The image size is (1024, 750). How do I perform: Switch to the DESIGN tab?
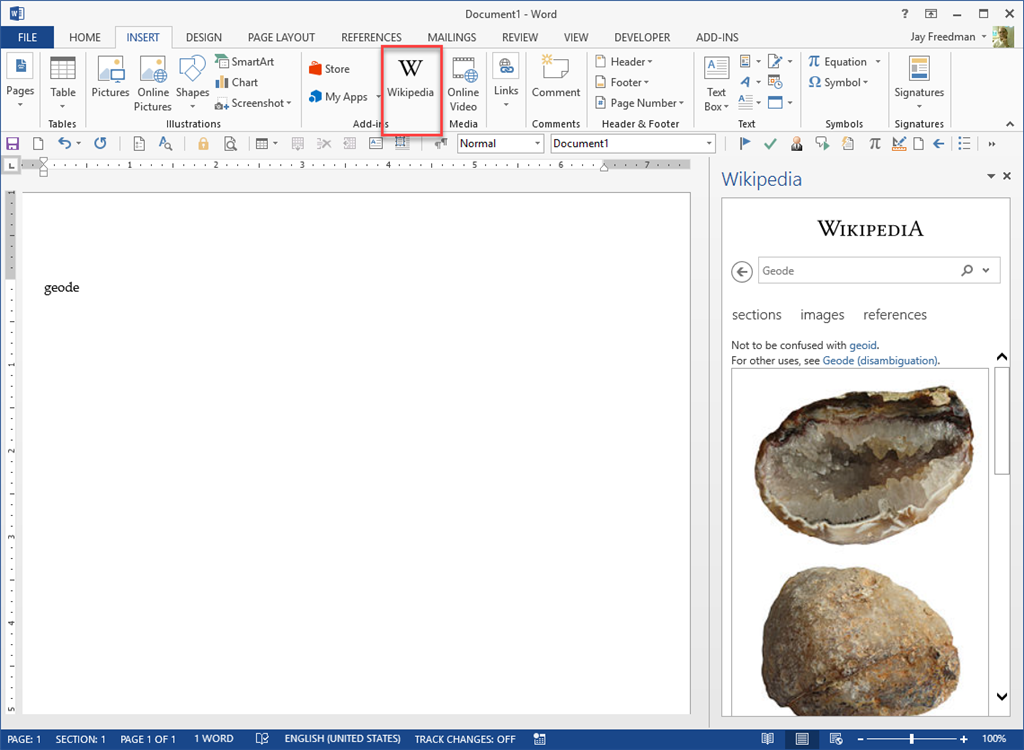[204, 37]
